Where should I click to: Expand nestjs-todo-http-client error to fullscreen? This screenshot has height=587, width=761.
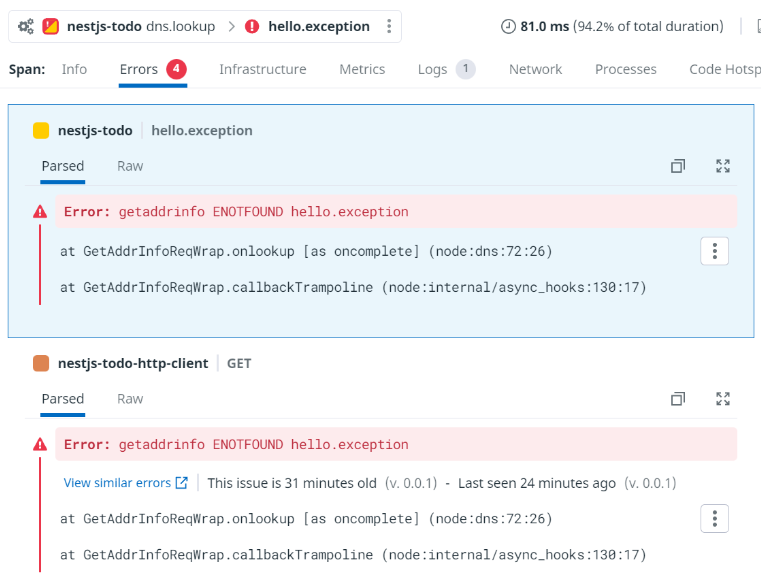(x=723, y=399)
